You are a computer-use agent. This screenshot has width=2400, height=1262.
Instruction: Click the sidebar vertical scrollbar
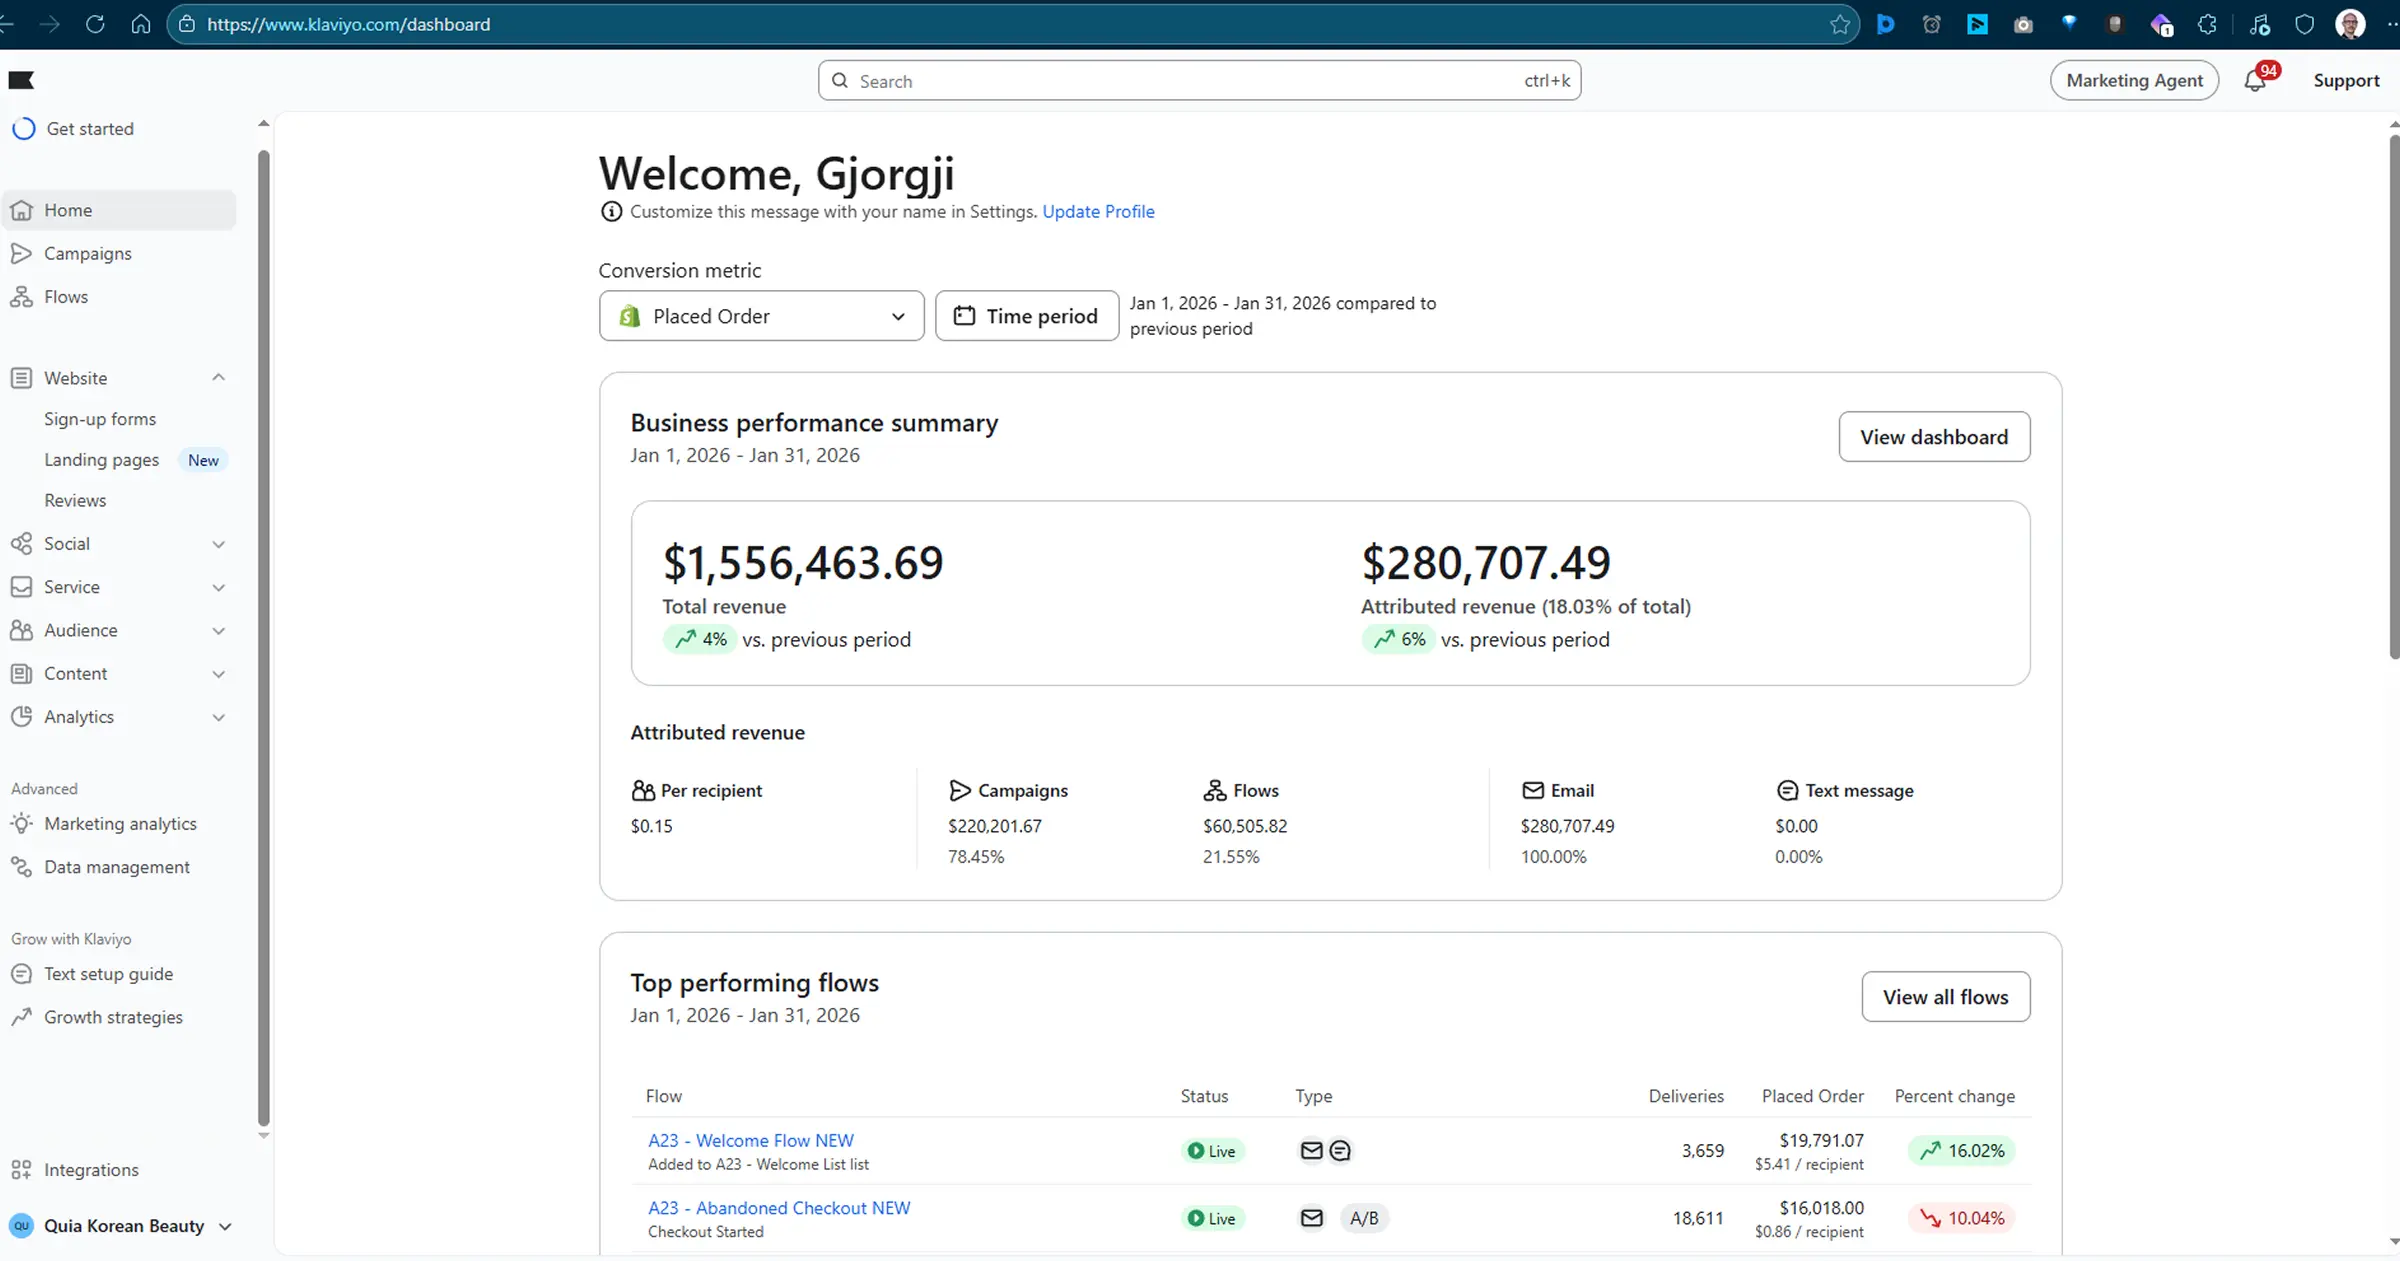(264, 638)
